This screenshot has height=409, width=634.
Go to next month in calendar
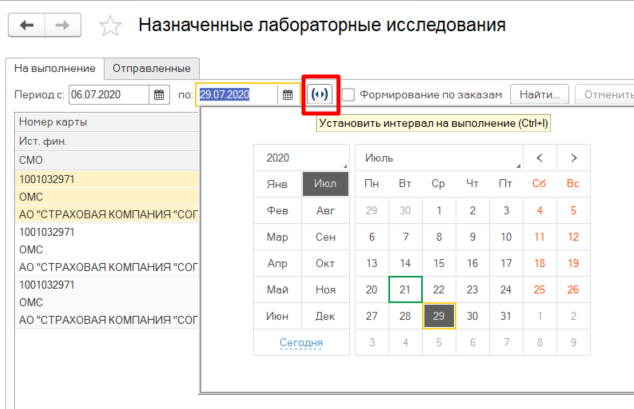click(x=573, y=158)
